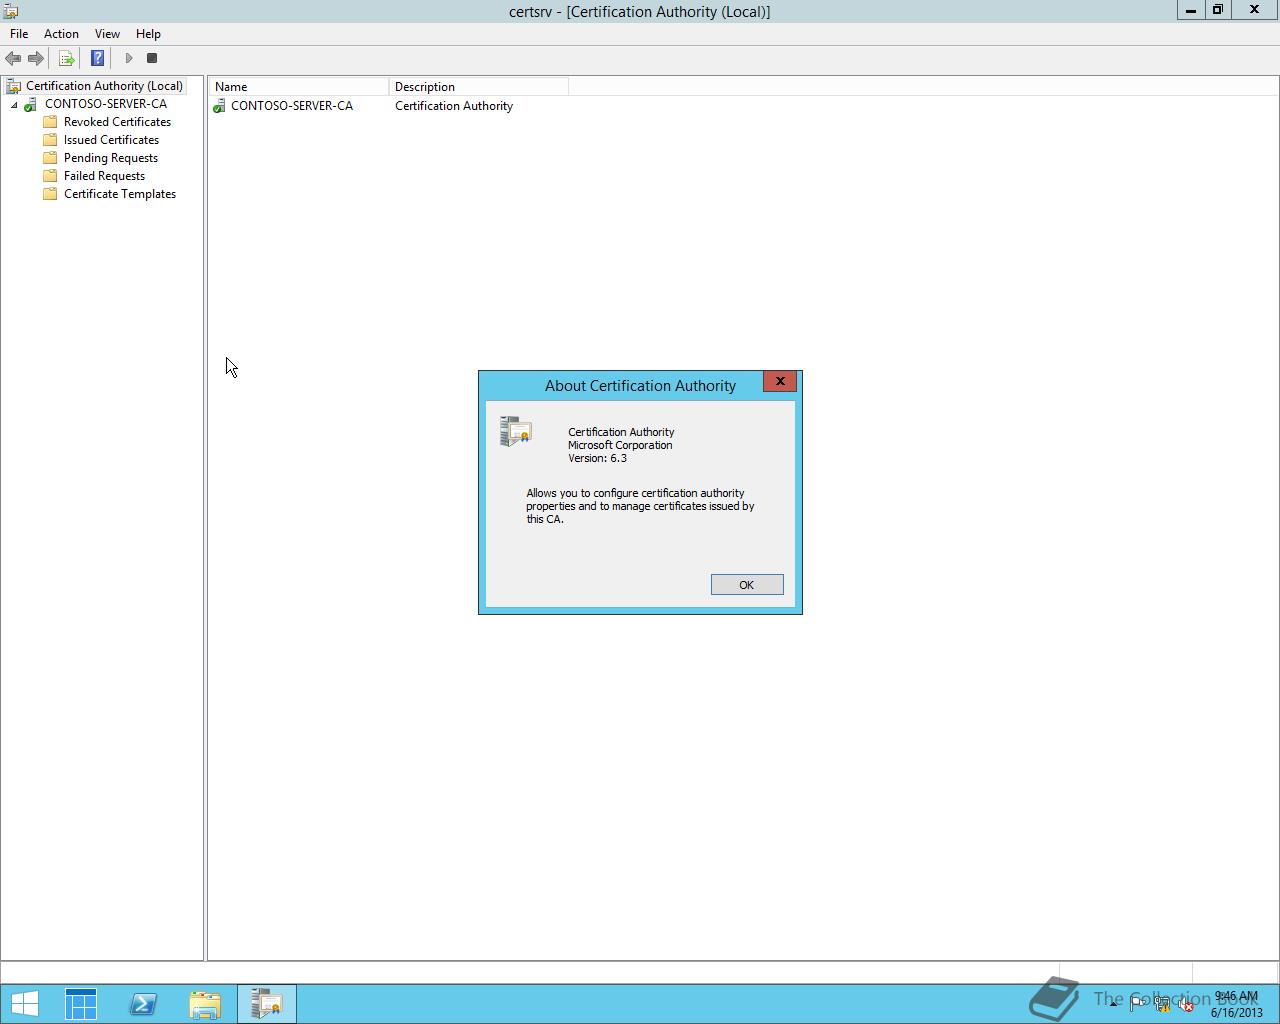Select Certification Authority (Local) root node

[104, 86]
